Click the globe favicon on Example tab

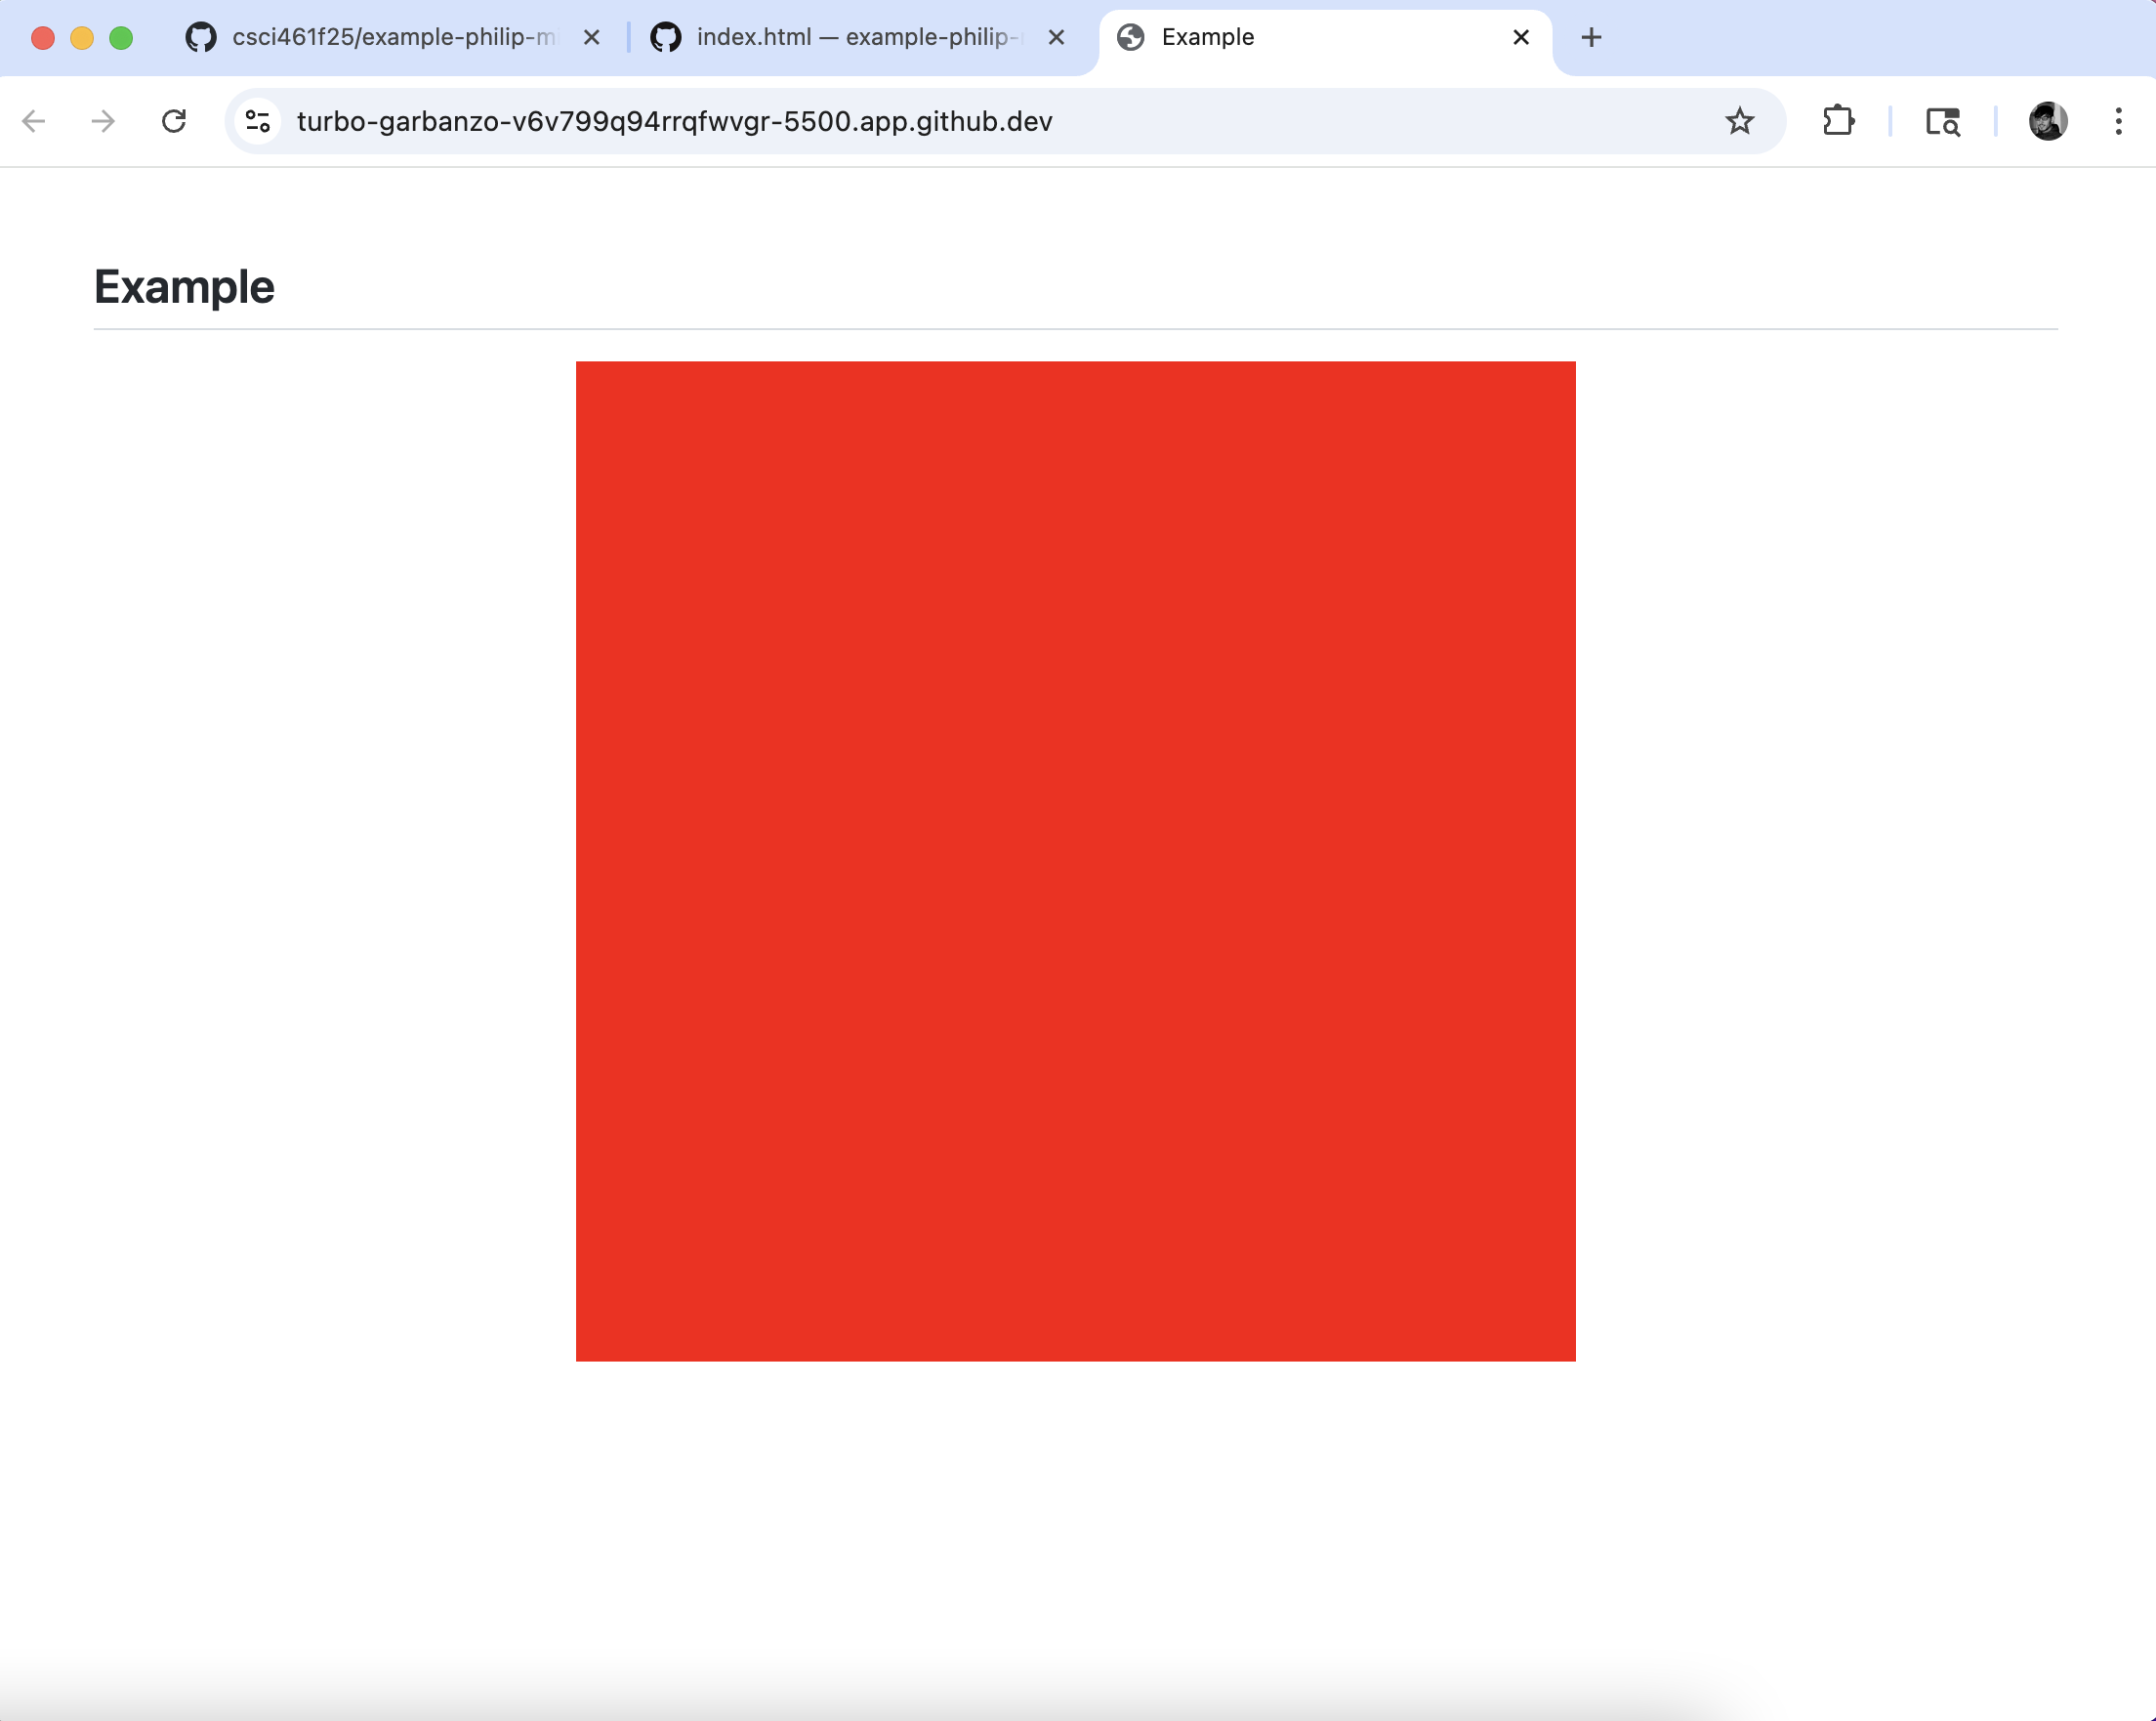point(1131,38)
